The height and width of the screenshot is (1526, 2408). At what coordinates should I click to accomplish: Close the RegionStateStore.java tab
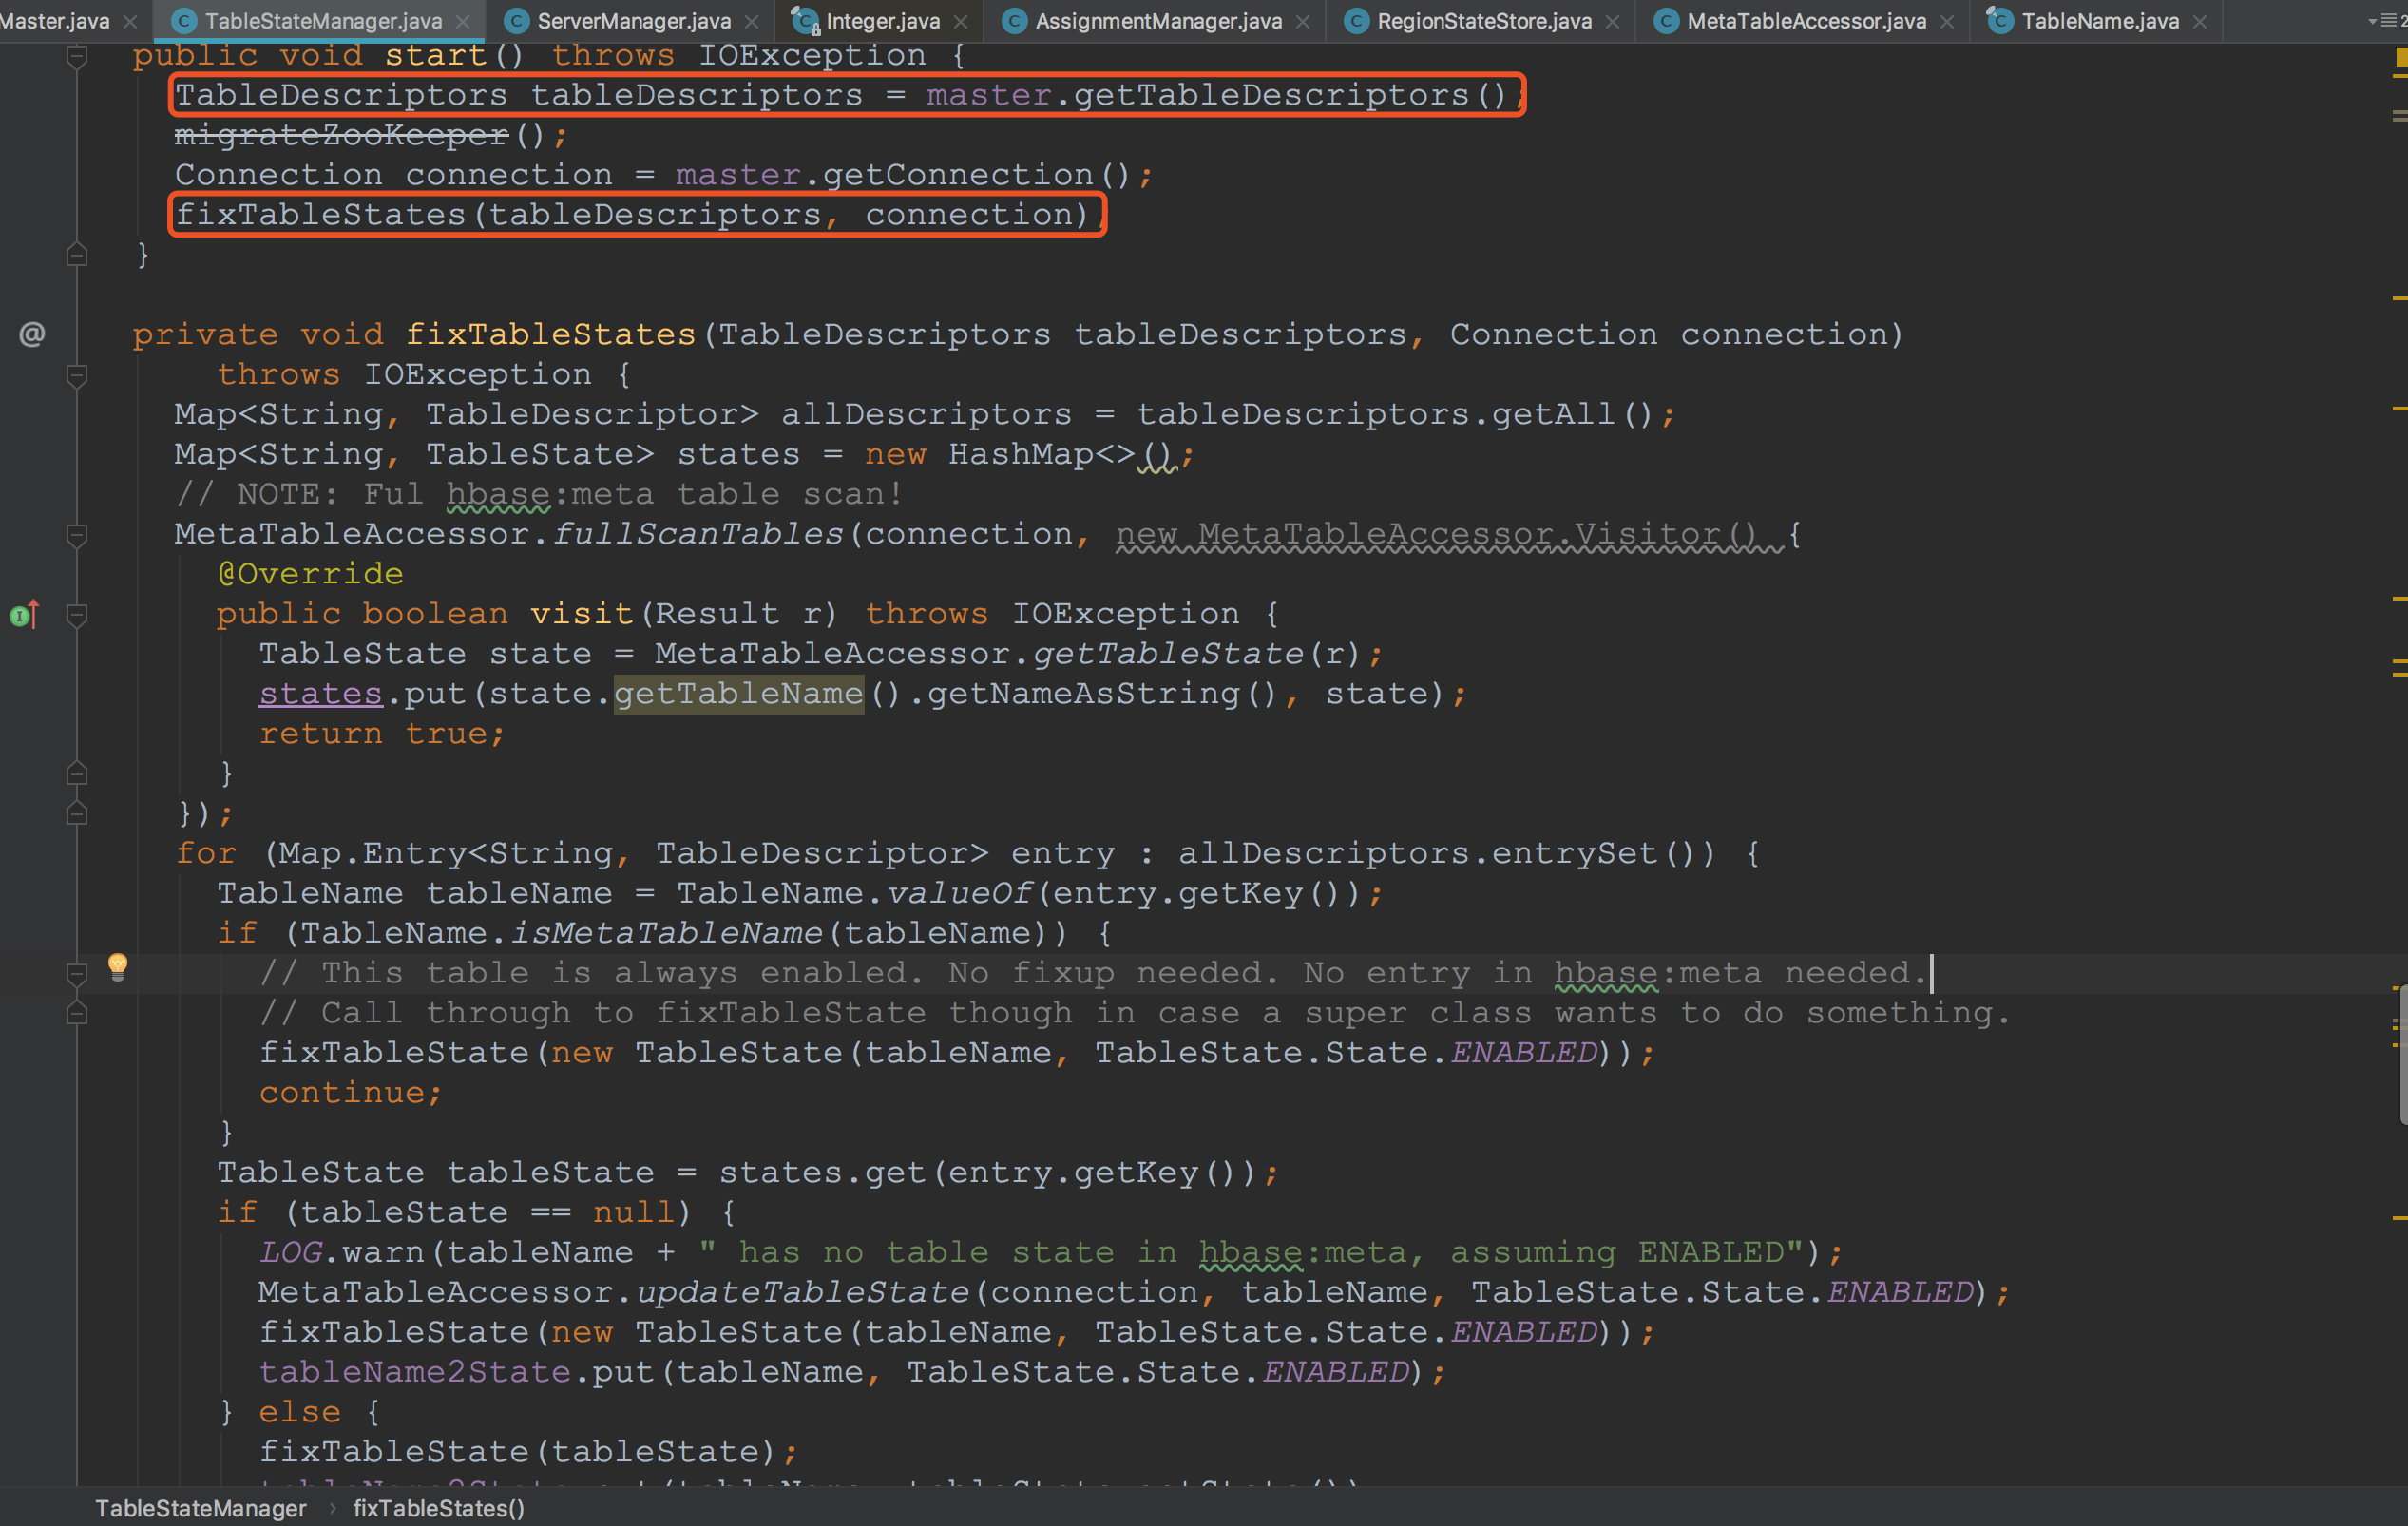[1612, 22]
